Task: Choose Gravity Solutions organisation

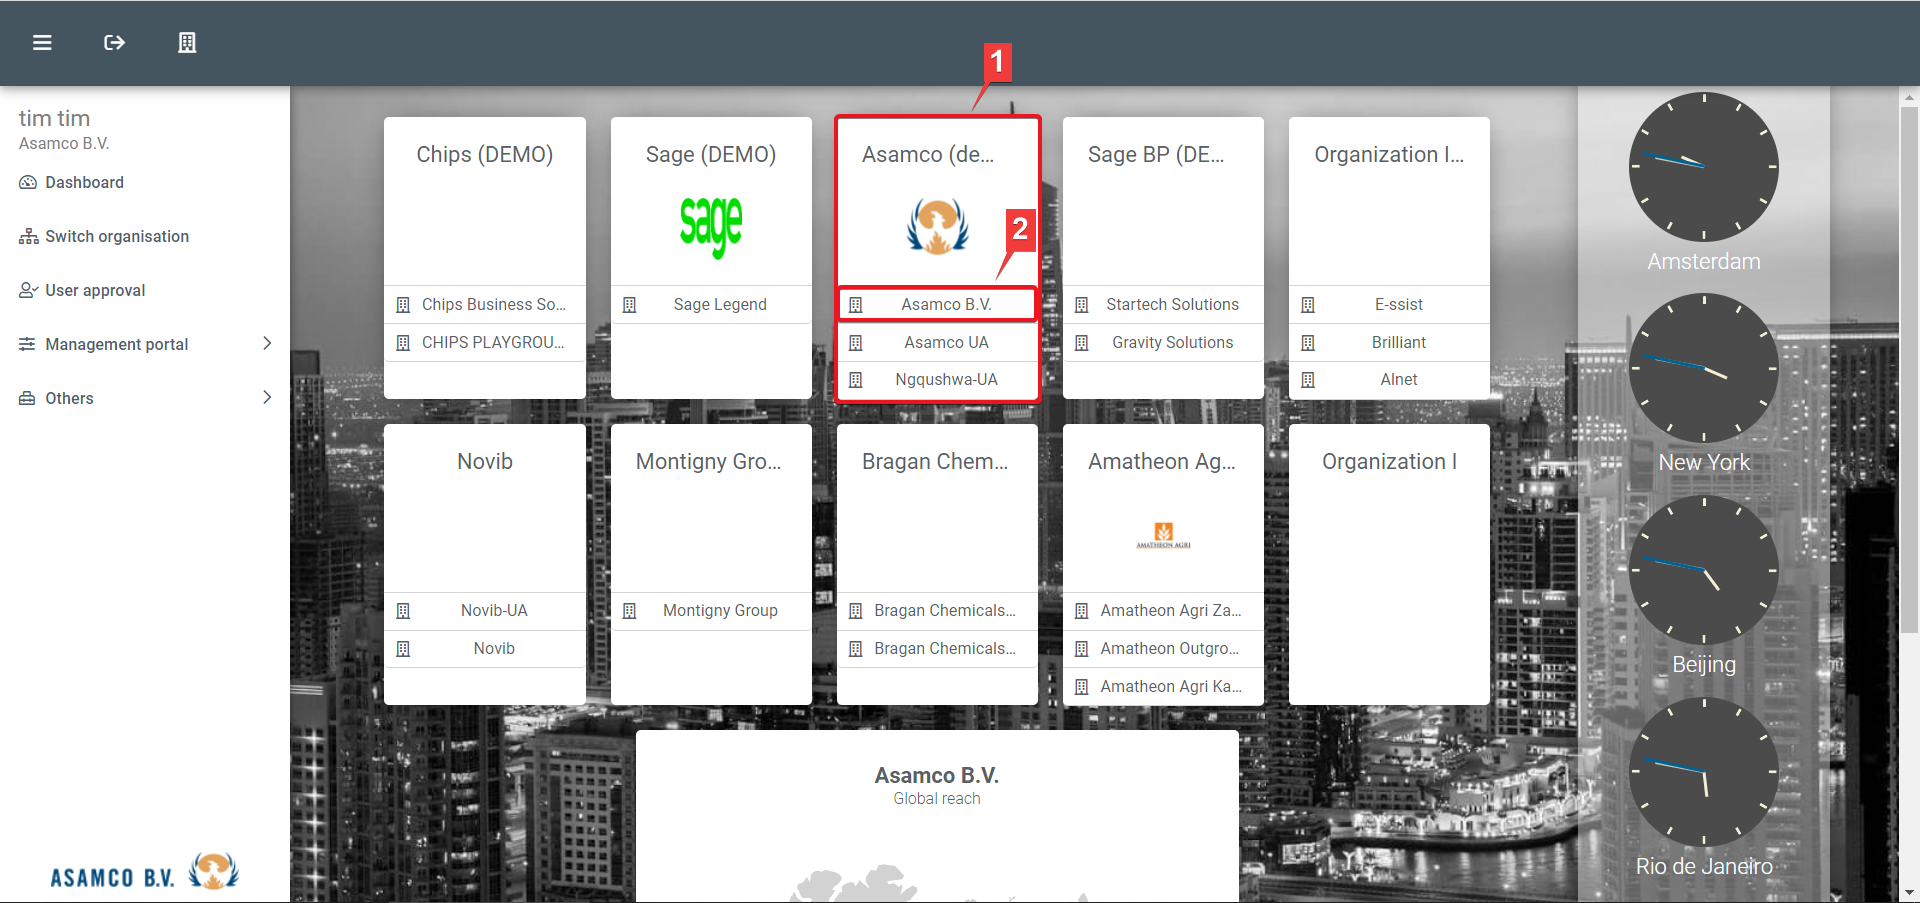Action: (1163, 342)
